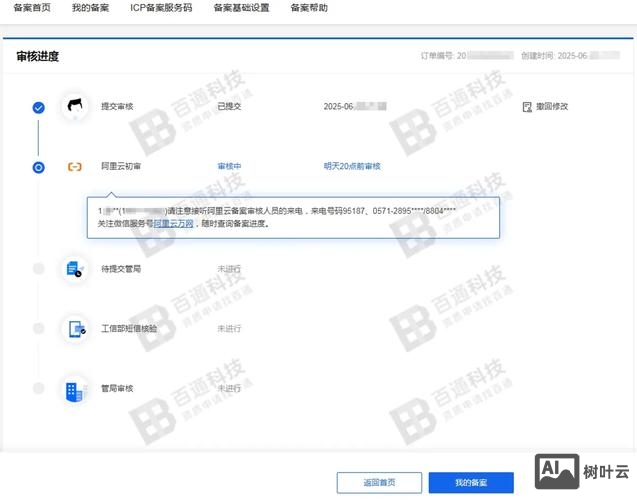The image size is (637, 500).
Task: Click the 待提交管局 step label
Action: tap(121, 269)
